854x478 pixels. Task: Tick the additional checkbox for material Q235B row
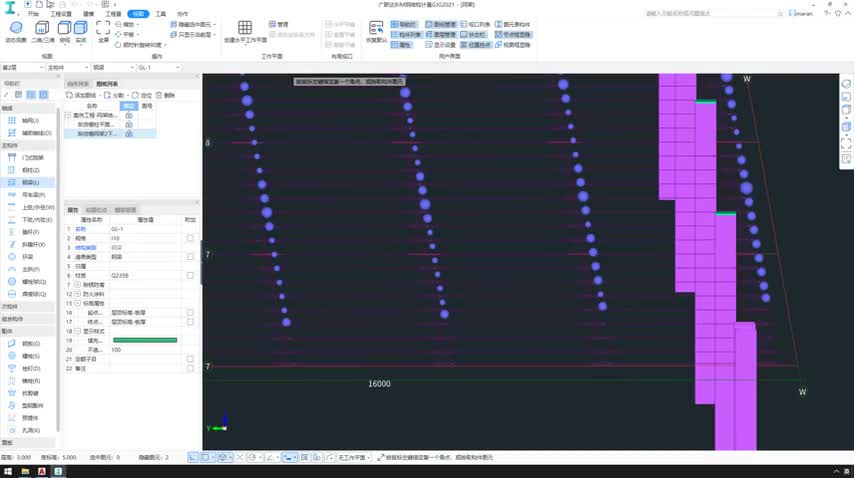coord(190,275)
